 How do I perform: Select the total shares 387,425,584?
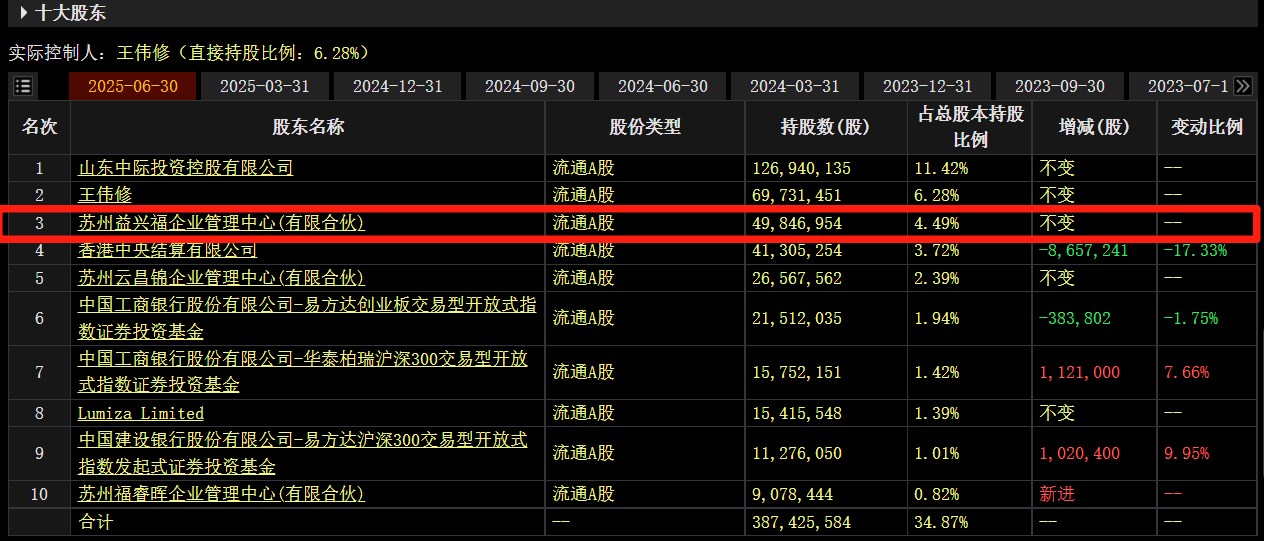coord(803,522)
